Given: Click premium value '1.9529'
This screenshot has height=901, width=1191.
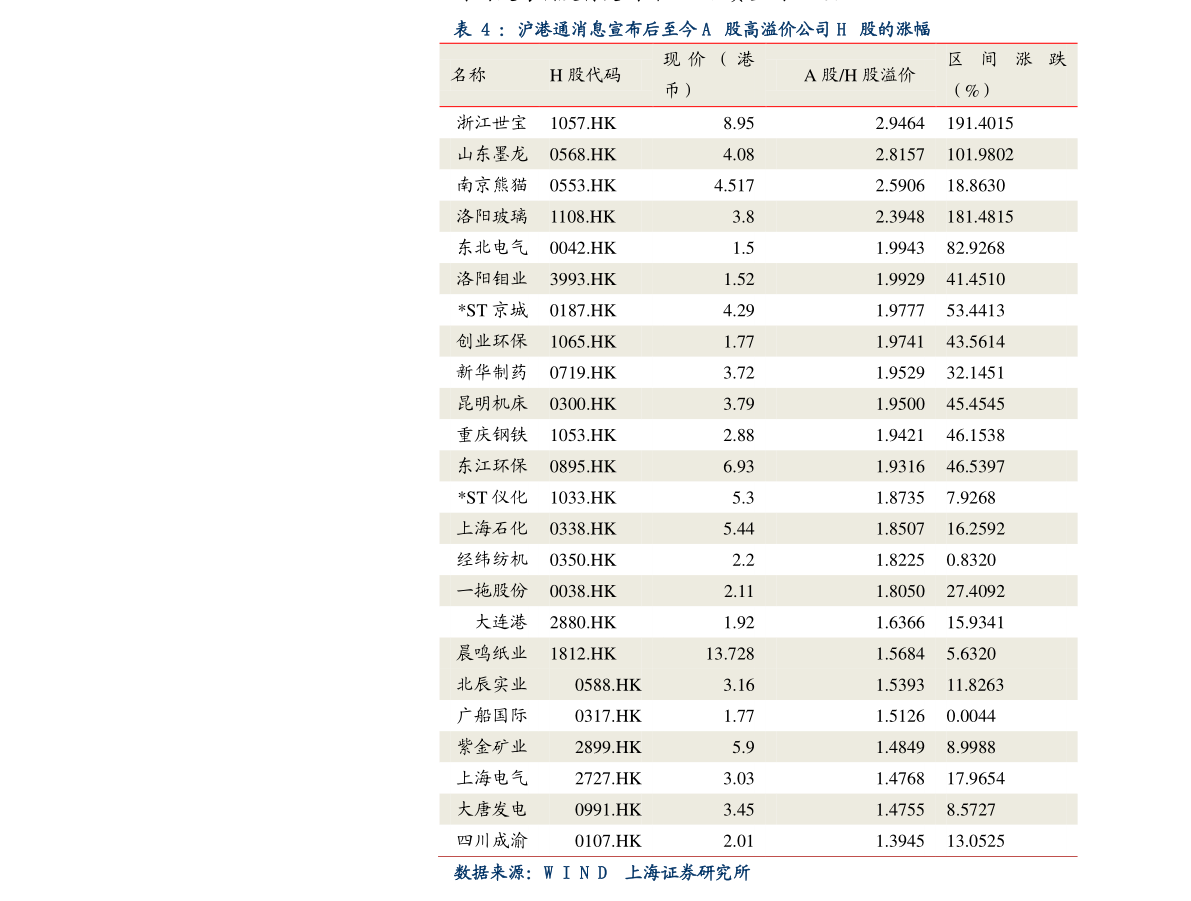Looking at the screenshot, I should point(900,373).
